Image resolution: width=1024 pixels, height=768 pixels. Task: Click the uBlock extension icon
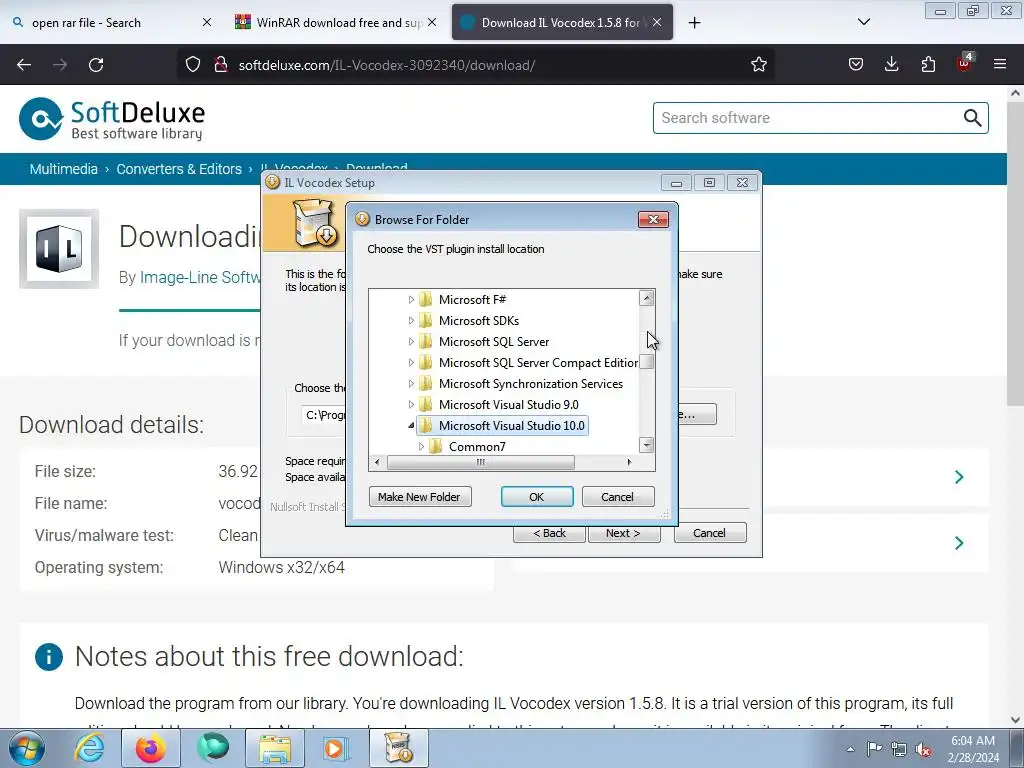pos(965,63)
